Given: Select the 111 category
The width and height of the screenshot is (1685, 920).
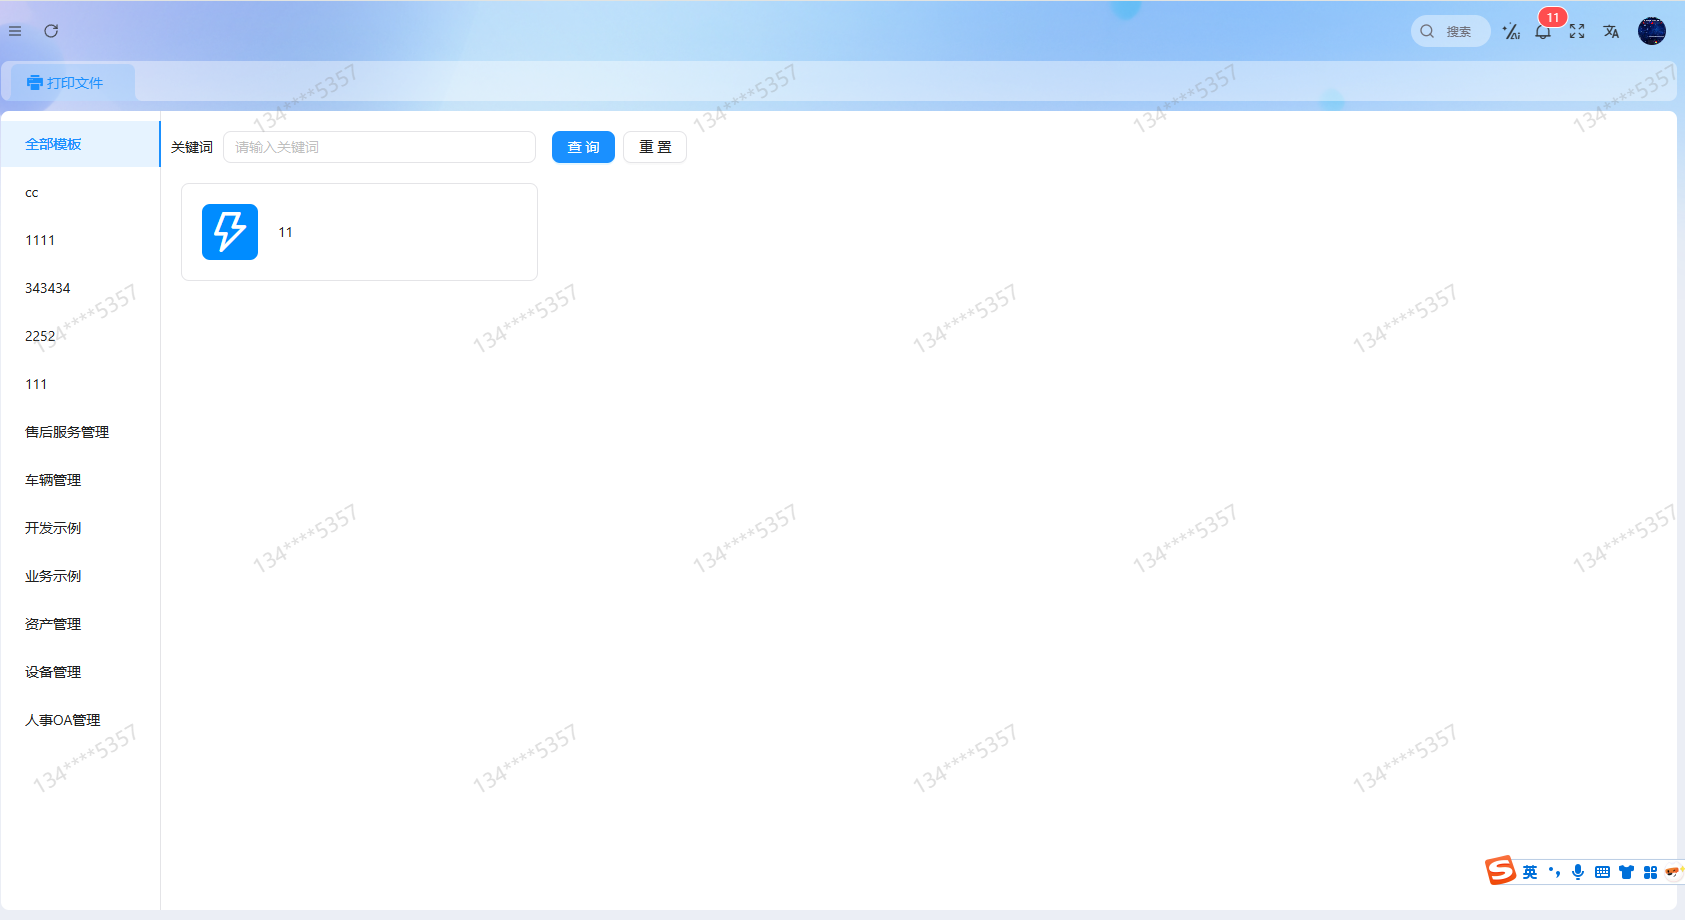Looking at the screenshot, I should pos(80,384).
